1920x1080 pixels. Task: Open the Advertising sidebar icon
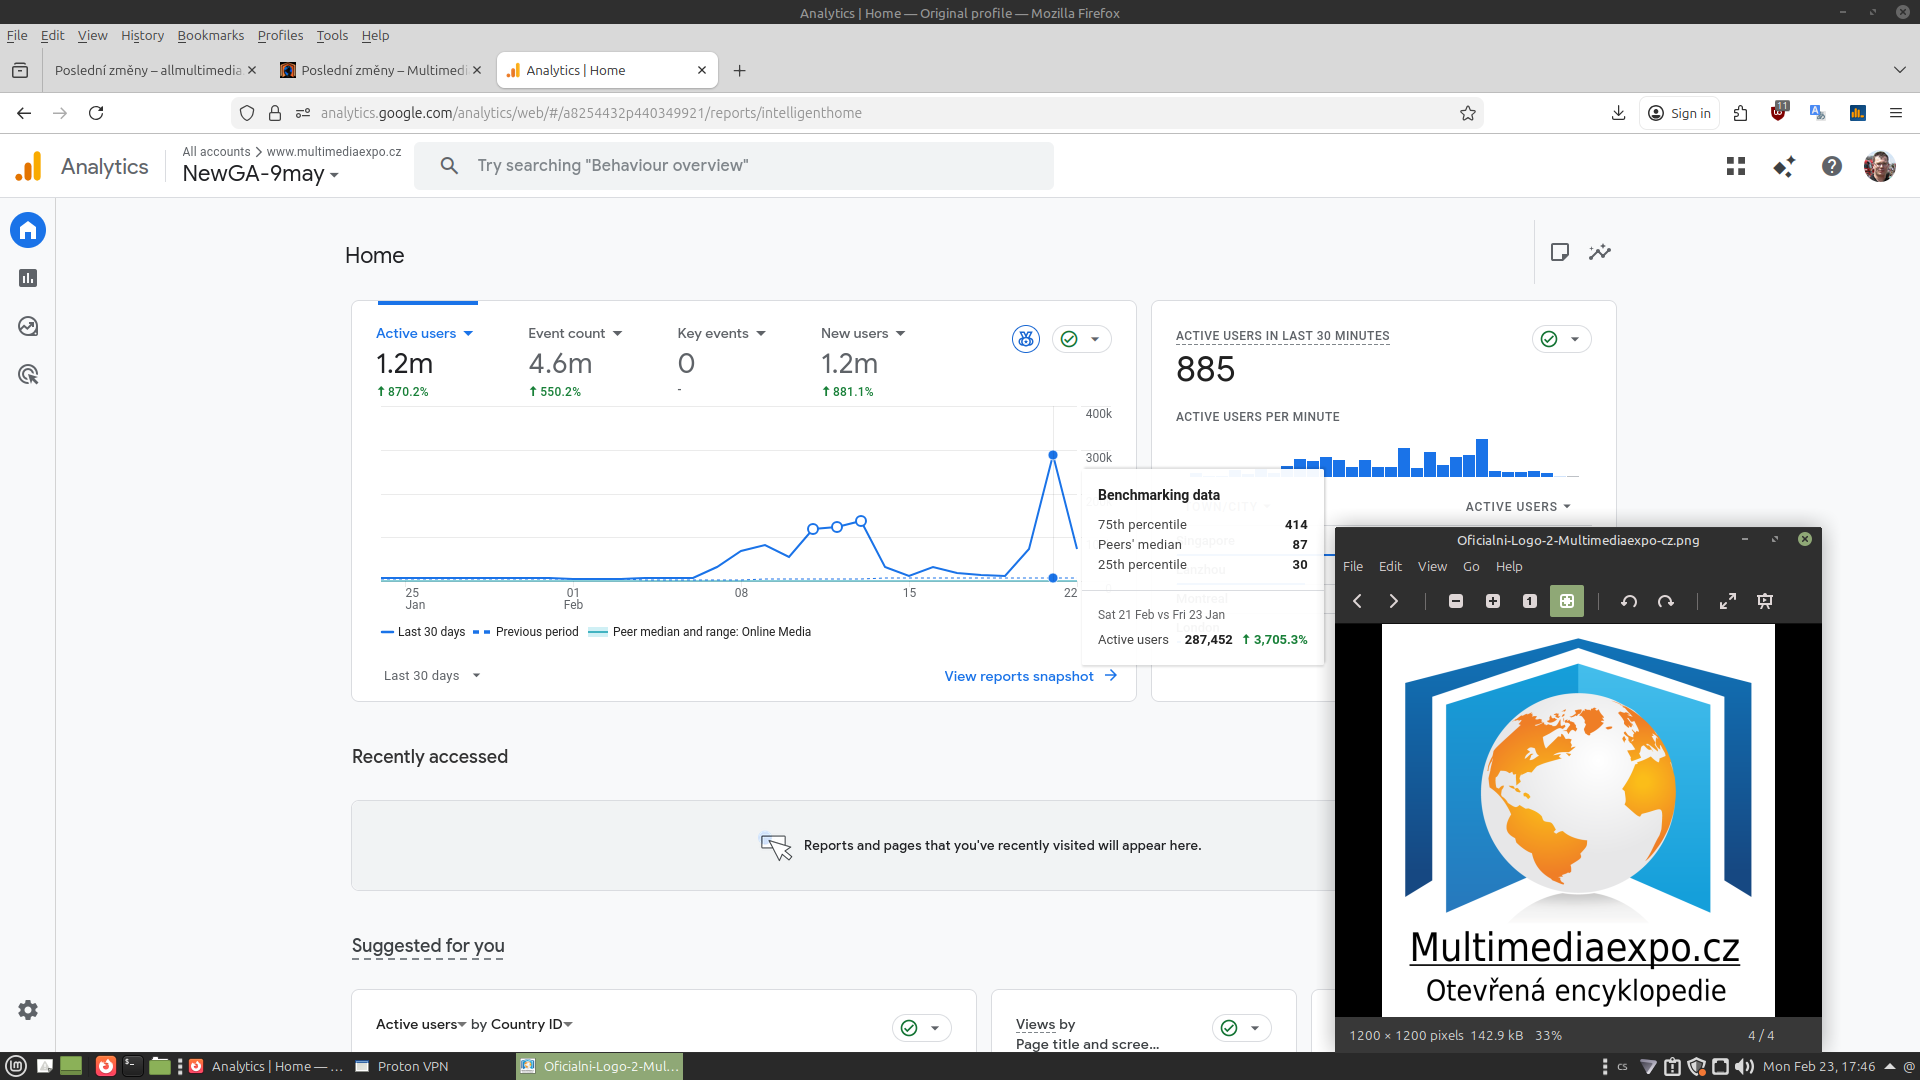(28, 375)
